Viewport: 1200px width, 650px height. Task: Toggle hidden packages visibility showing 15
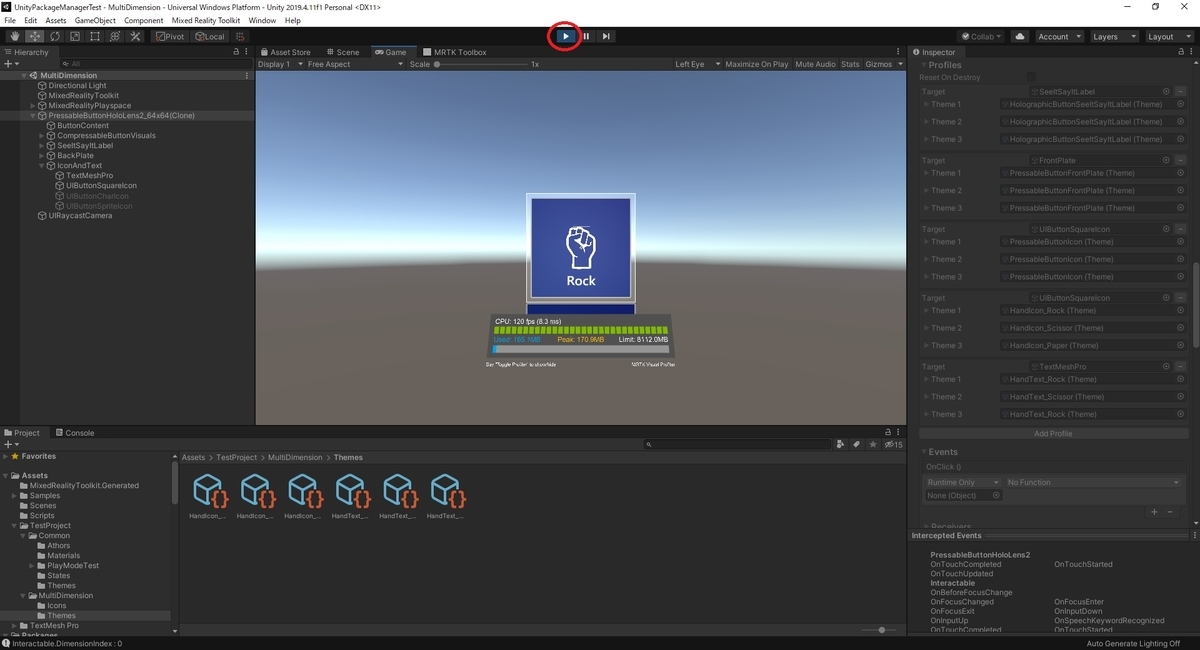(x=892, y=444)
